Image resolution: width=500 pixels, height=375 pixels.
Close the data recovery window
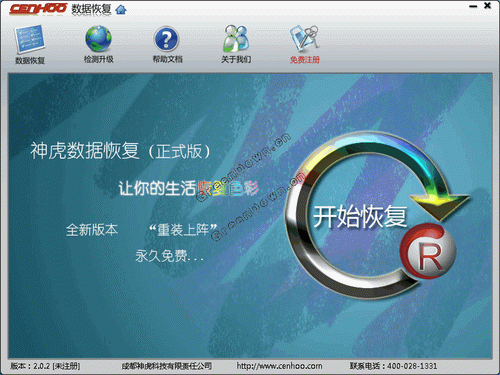[487, 5]
